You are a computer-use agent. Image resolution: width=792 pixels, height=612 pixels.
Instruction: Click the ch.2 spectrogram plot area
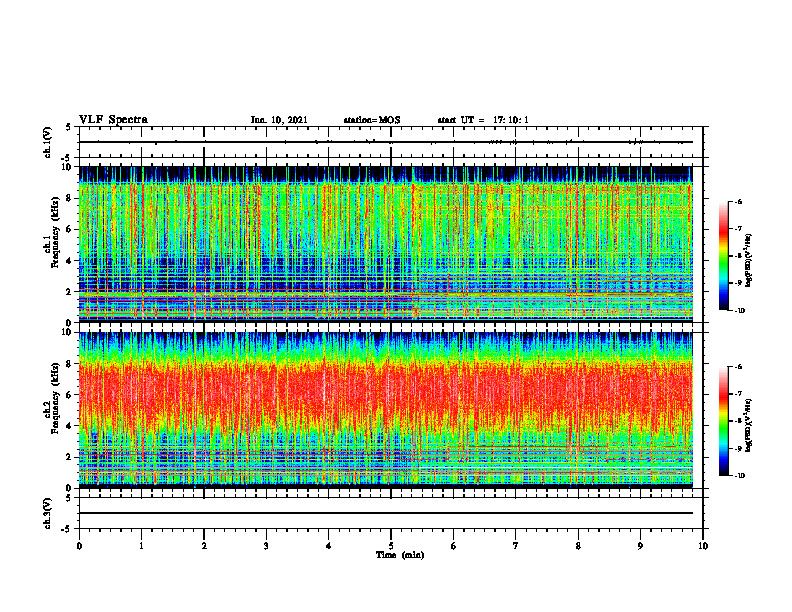[386, 410]
